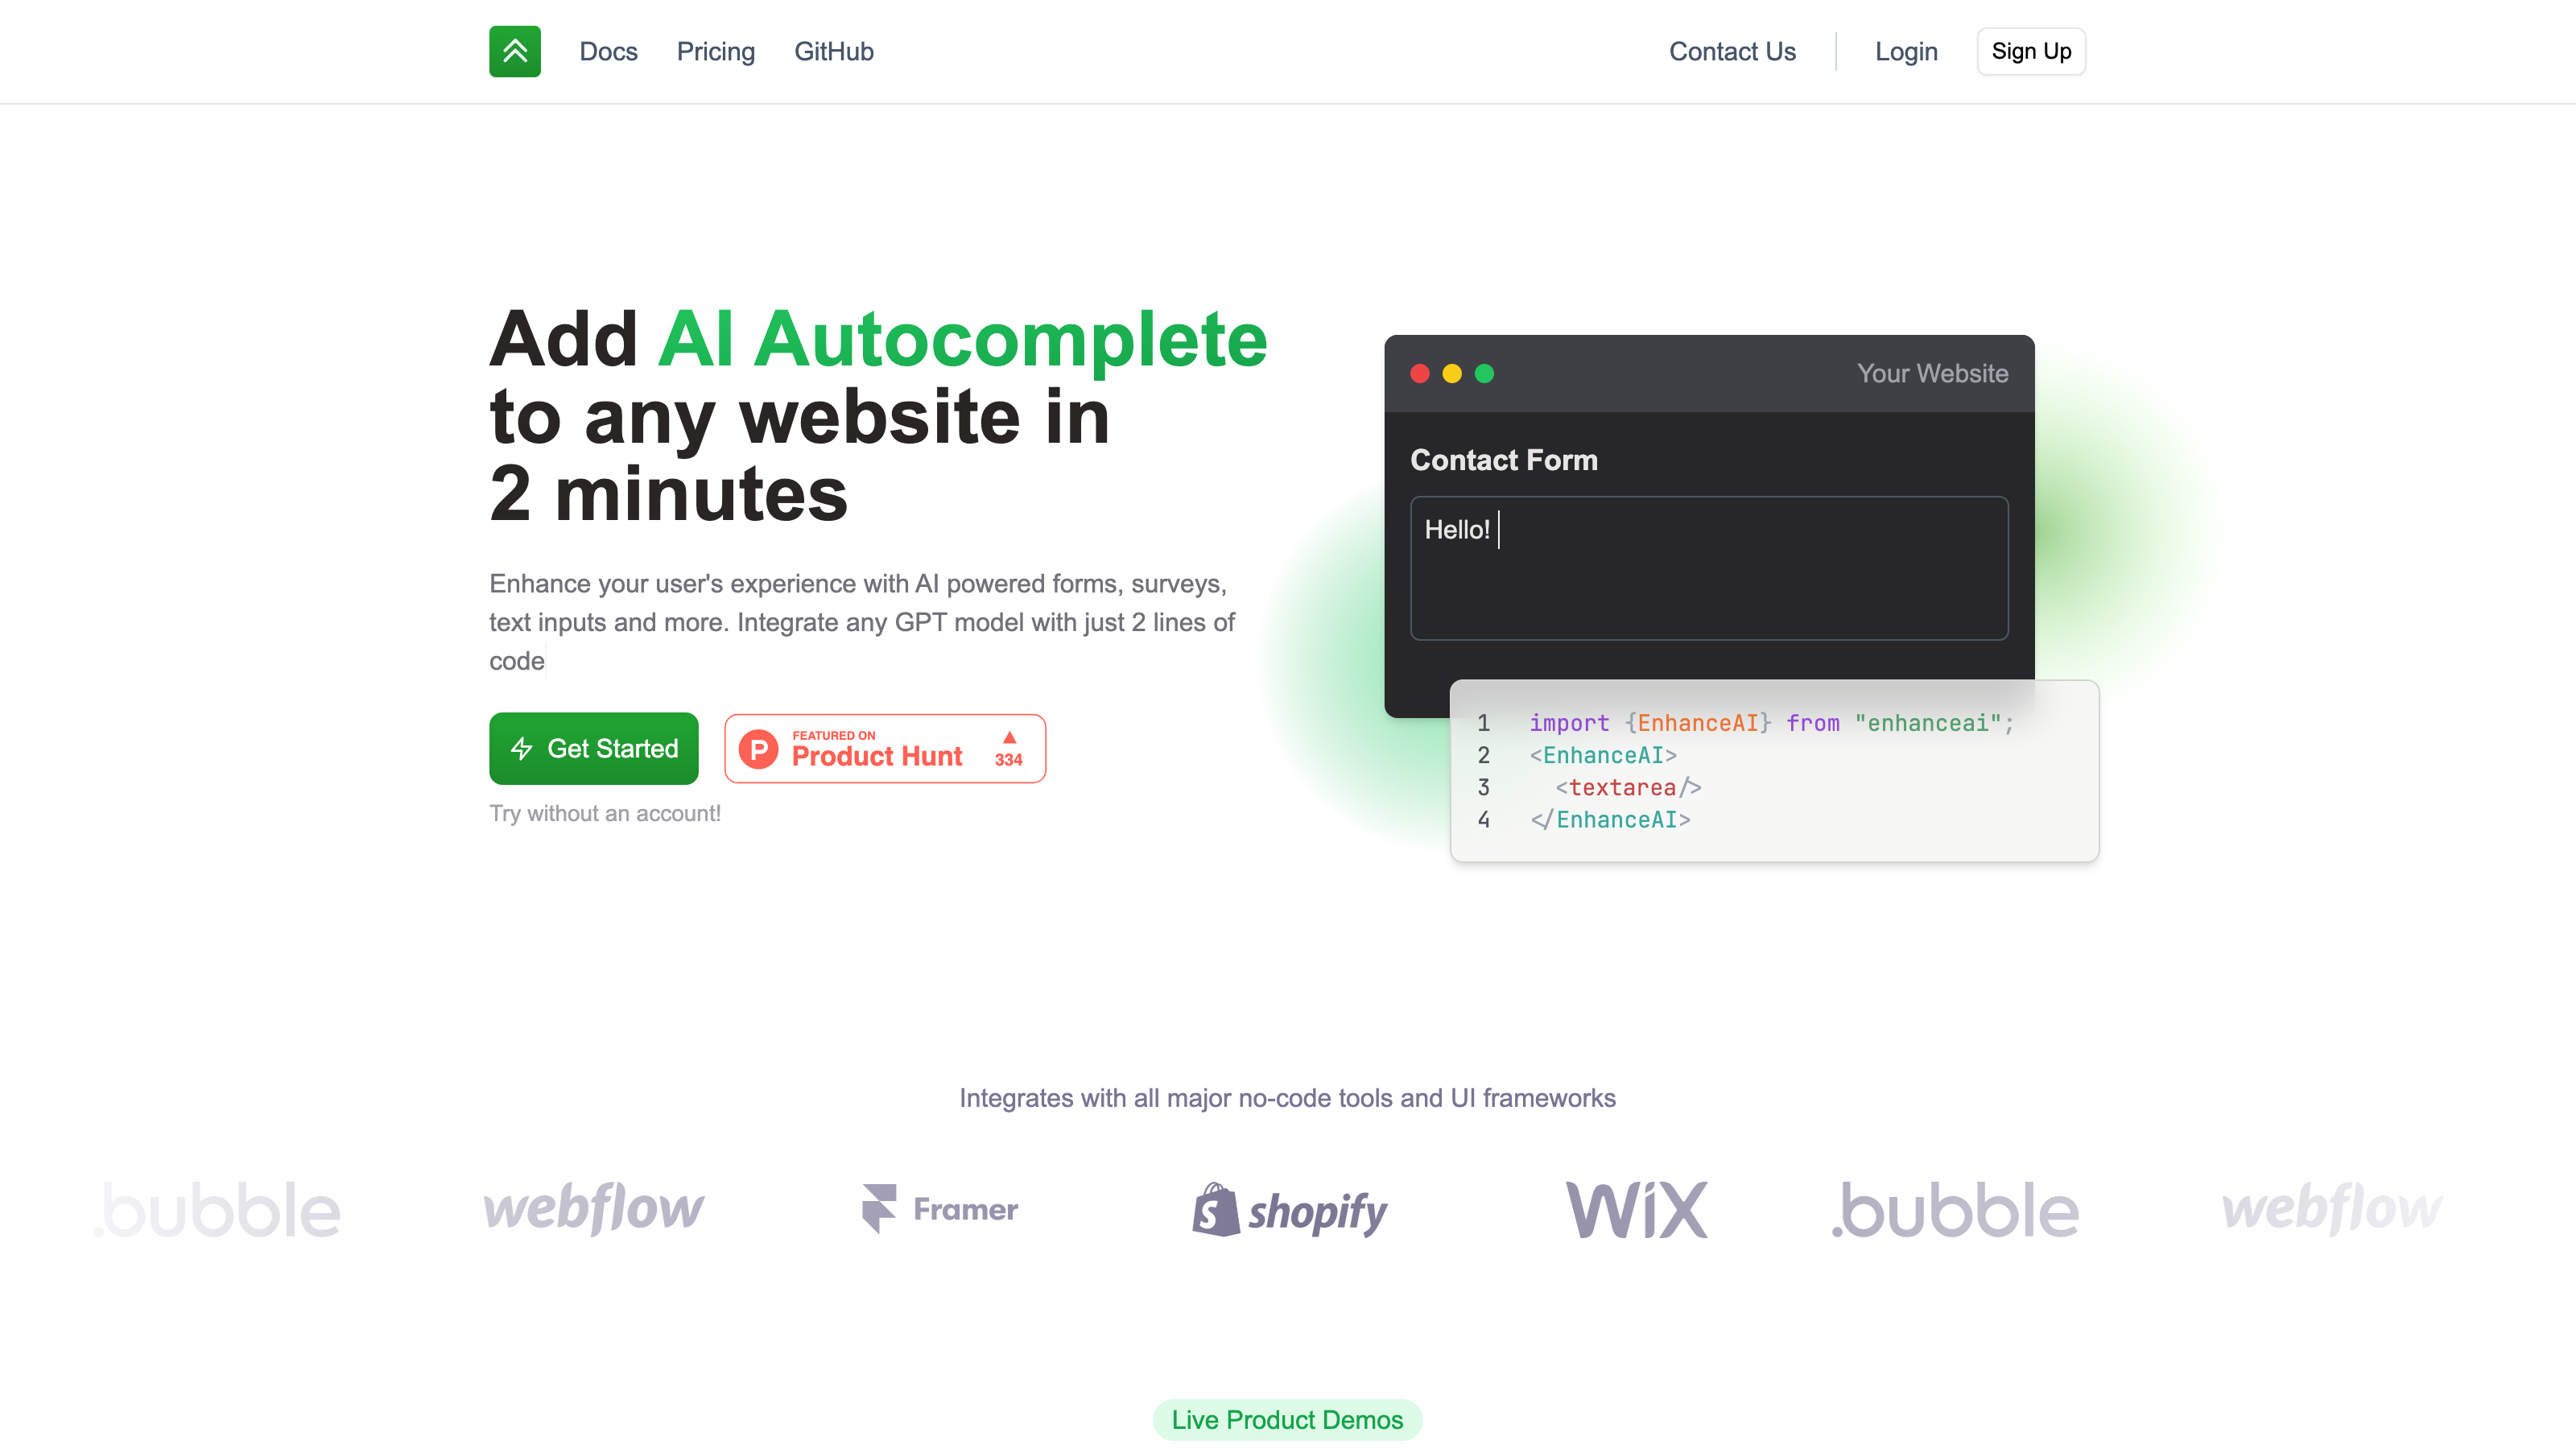Select the Pricing navigation item
The image size is (2576, 1449).
tap(716, 52)
